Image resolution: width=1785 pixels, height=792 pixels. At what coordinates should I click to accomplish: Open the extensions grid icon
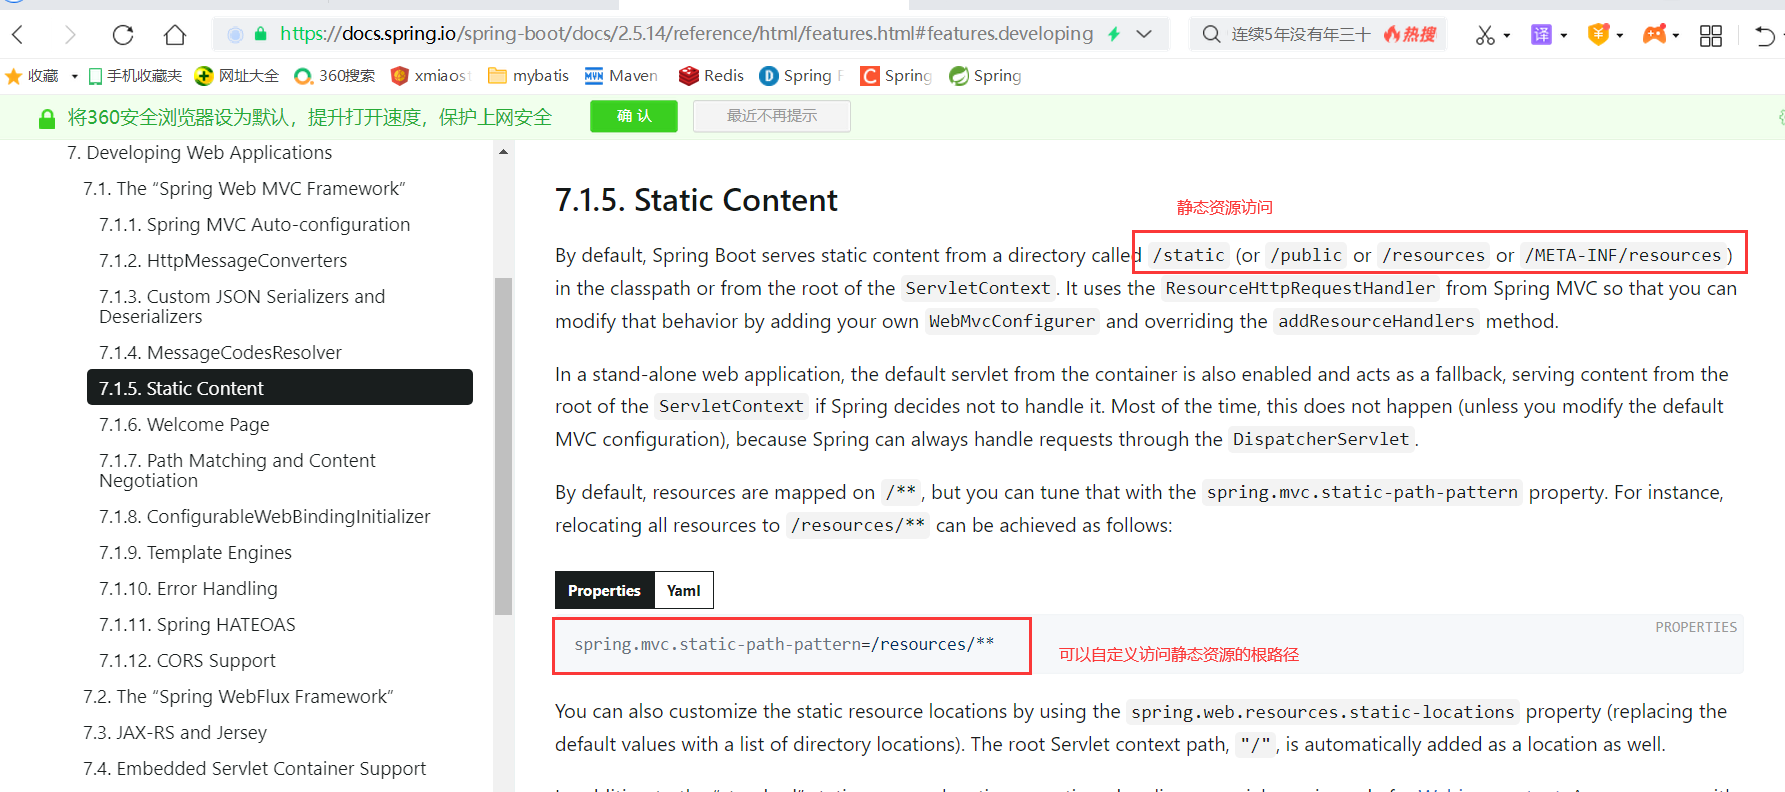click(1711, 35)
